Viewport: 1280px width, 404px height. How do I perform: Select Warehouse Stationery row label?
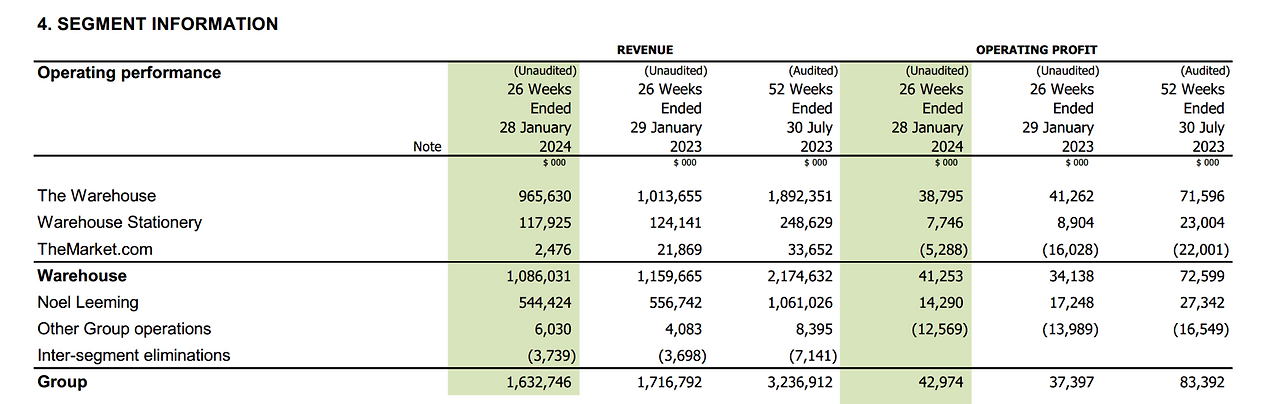(119, 222)
